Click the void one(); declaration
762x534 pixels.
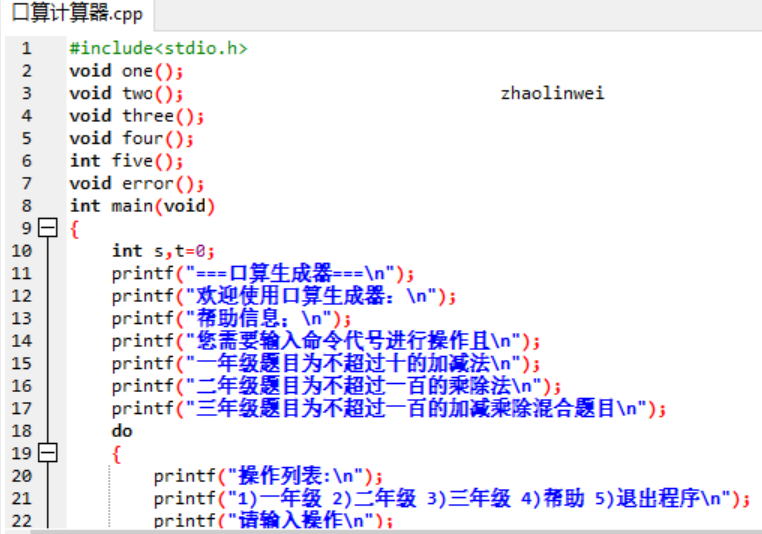(x=126, y=71)
